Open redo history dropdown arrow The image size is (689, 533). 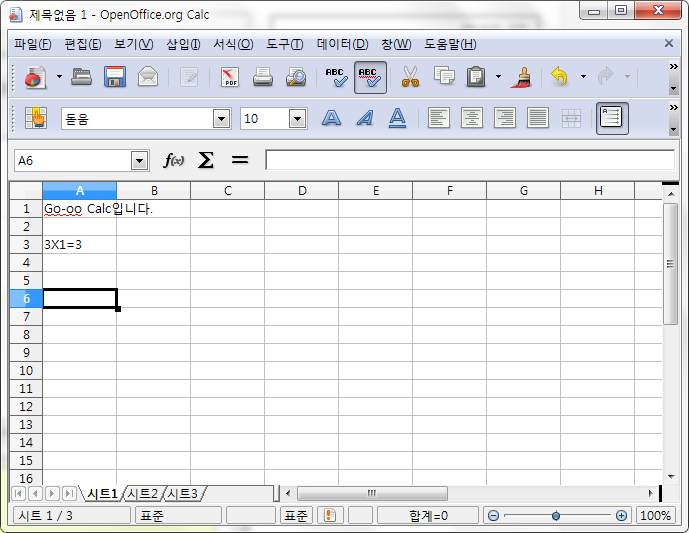pyautogui.click(x=627, y=77)
